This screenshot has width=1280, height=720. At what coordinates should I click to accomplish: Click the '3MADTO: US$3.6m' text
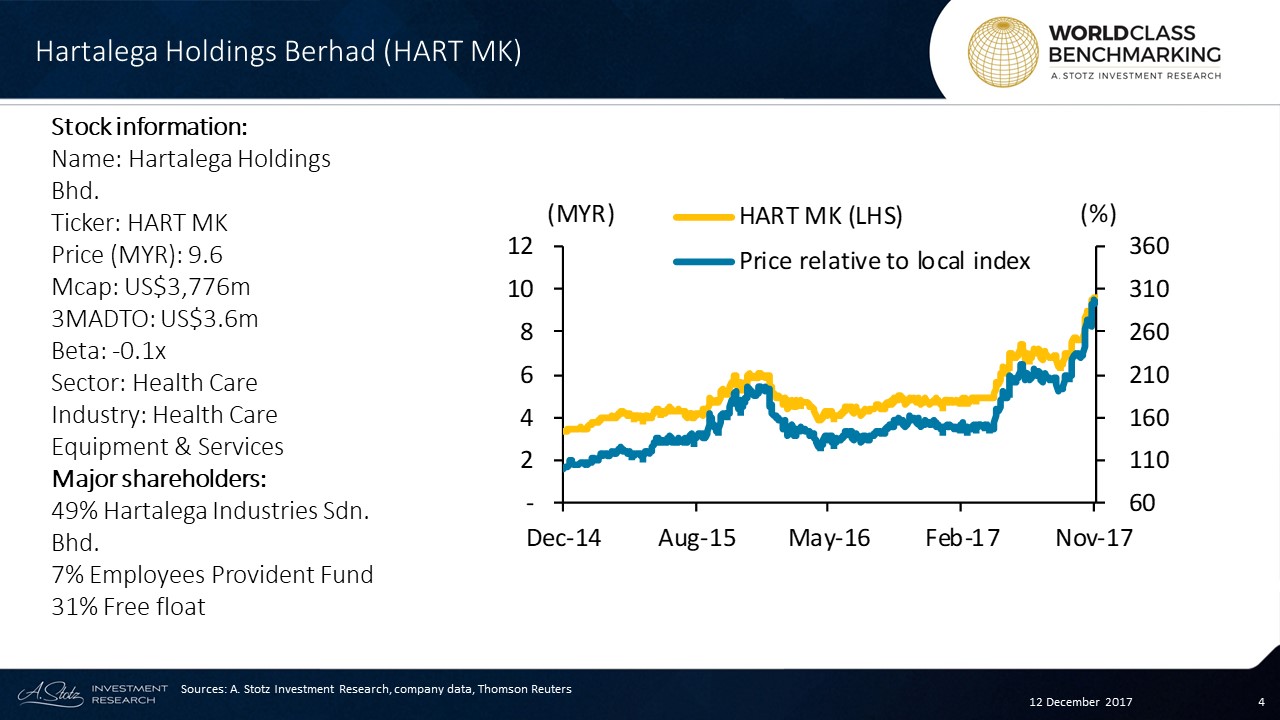click(155, 319)
